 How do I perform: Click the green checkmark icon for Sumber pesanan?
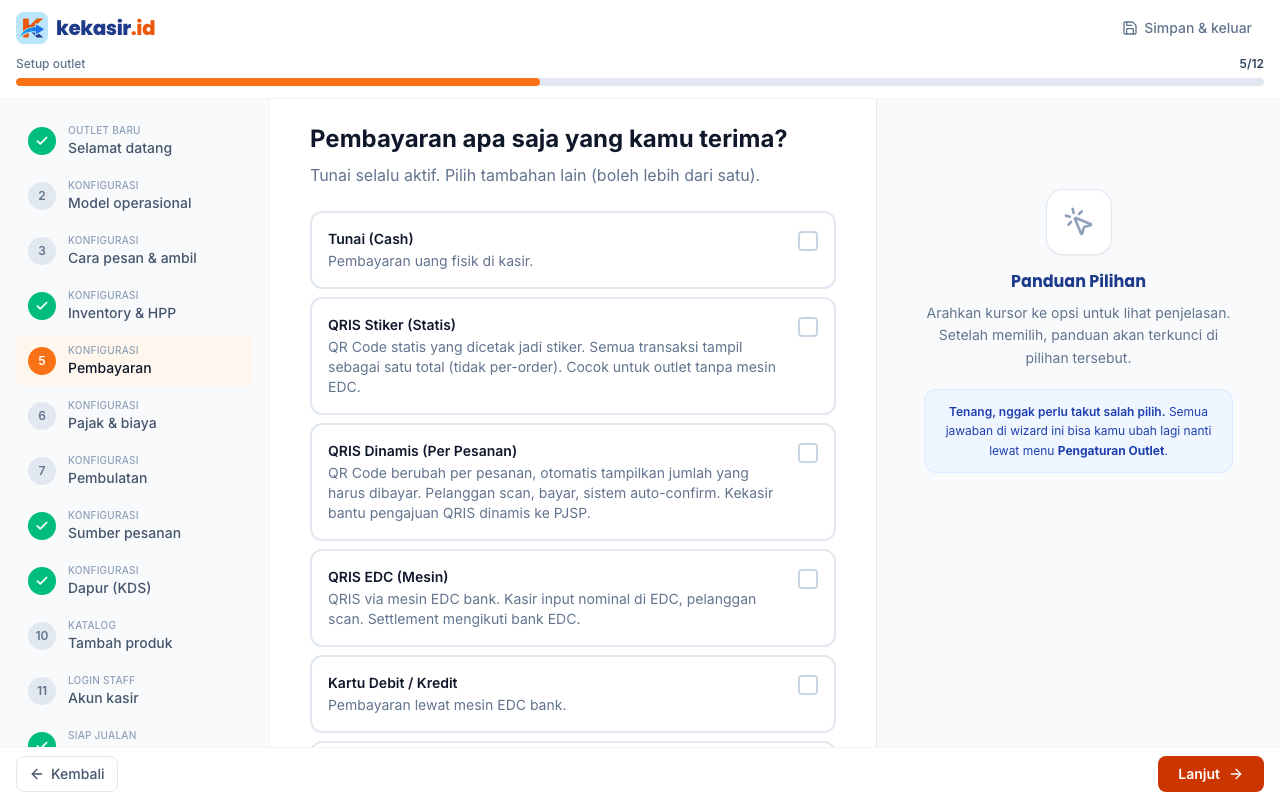42,526
